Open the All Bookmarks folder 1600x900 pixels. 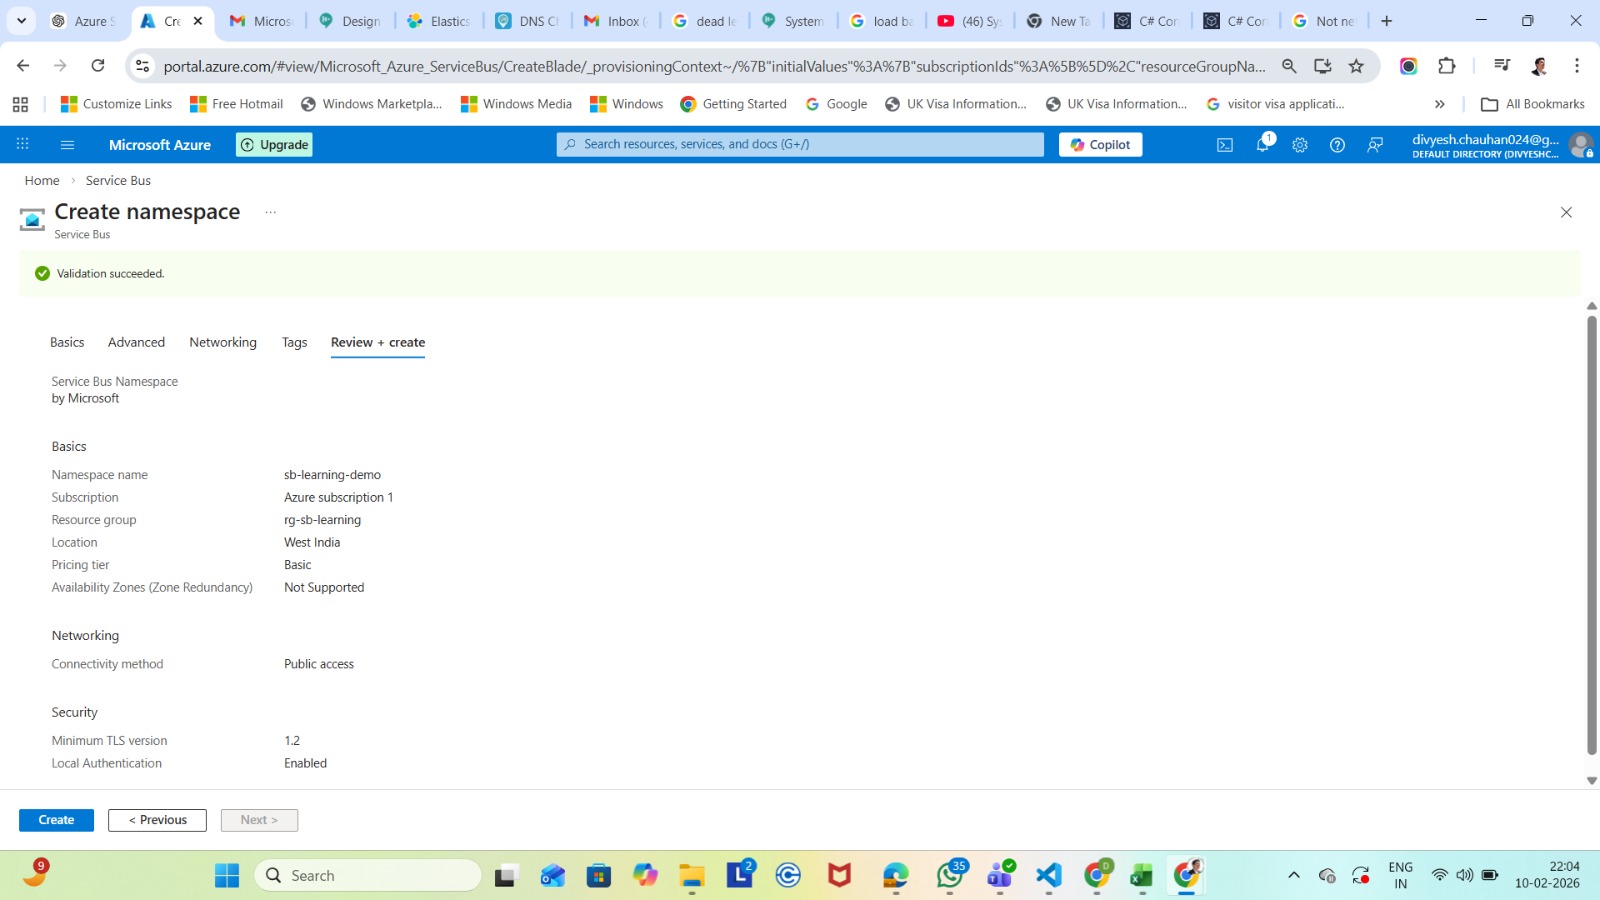[1533, 104]
